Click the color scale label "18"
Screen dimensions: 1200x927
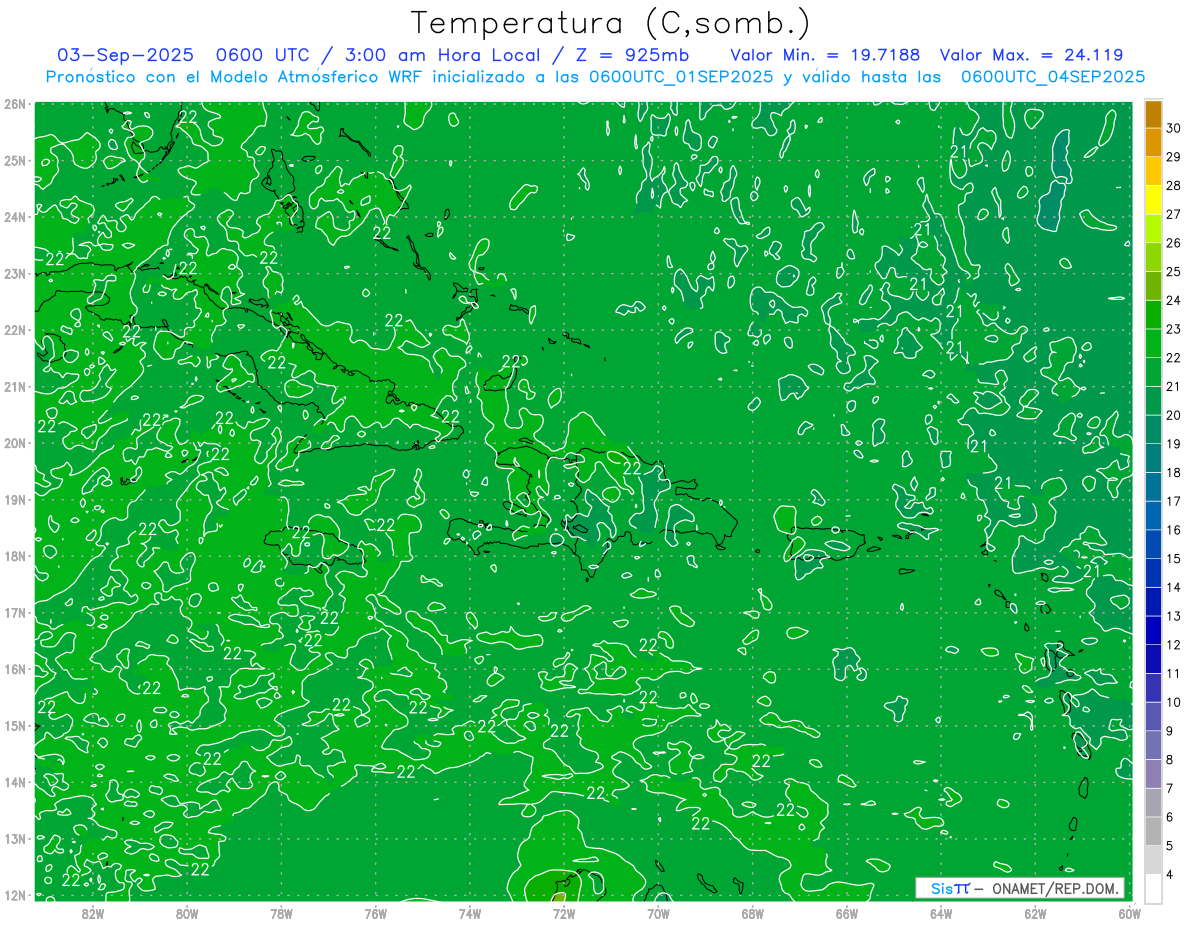coord(1174,472)
